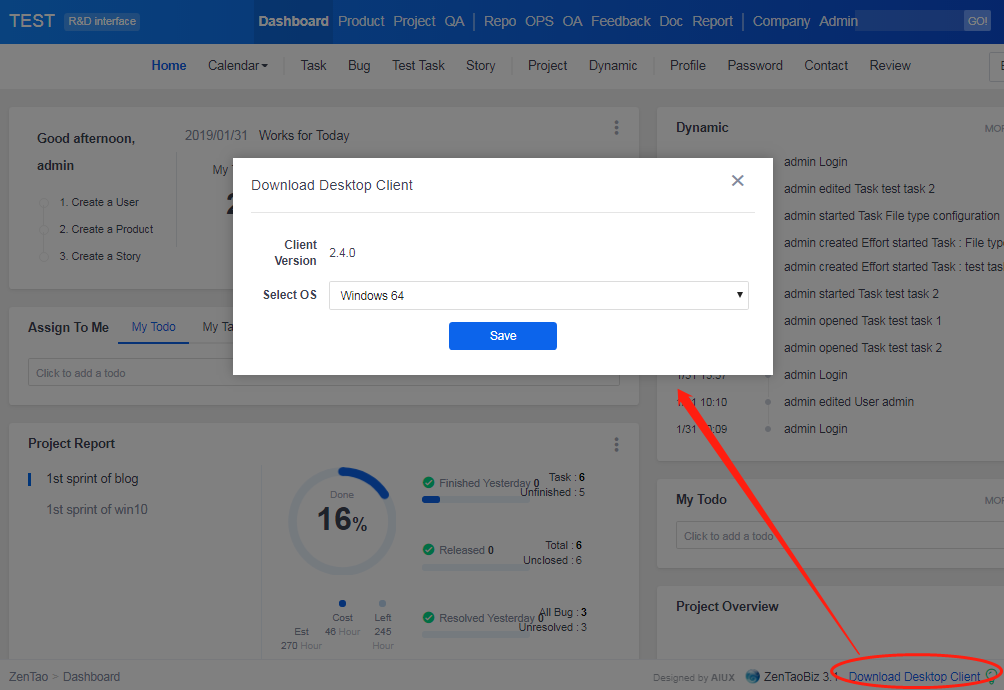Click the lightbulb icon in footer
Screen dimensions: 1004x690
(x=991, y=677)
